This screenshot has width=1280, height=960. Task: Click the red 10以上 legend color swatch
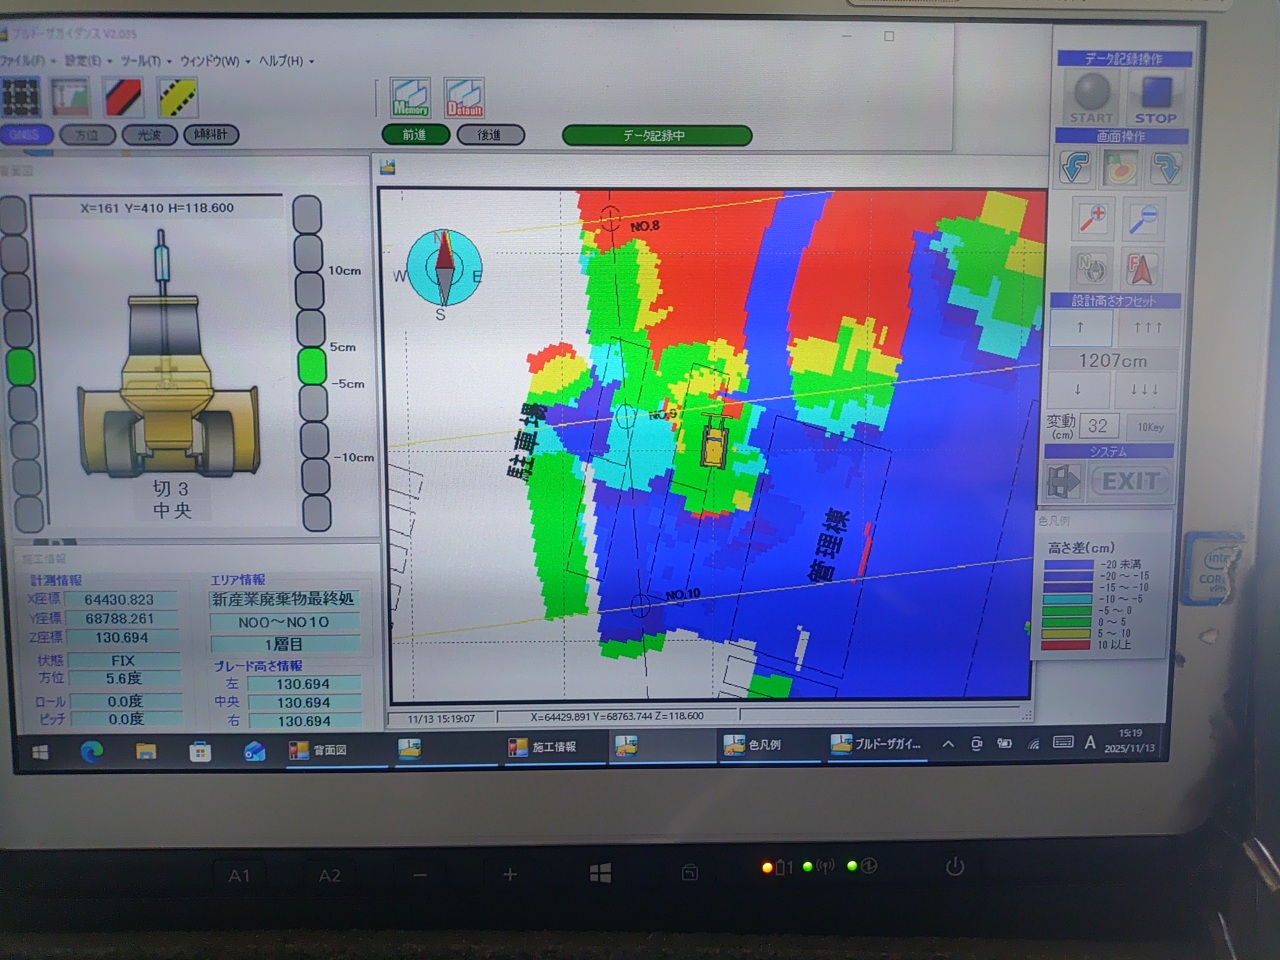(x=1066, y=645)
